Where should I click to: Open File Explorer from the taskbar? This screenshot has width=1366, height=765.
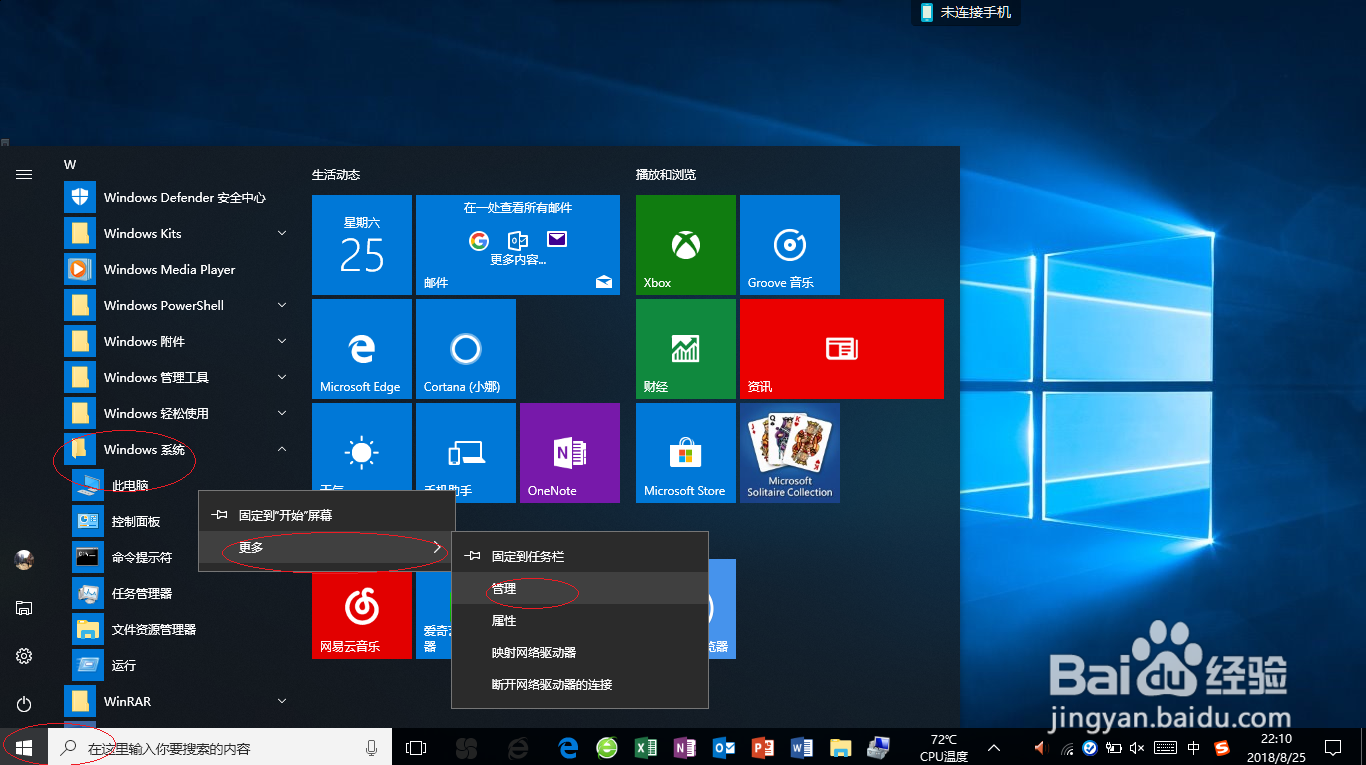[841, 747]
